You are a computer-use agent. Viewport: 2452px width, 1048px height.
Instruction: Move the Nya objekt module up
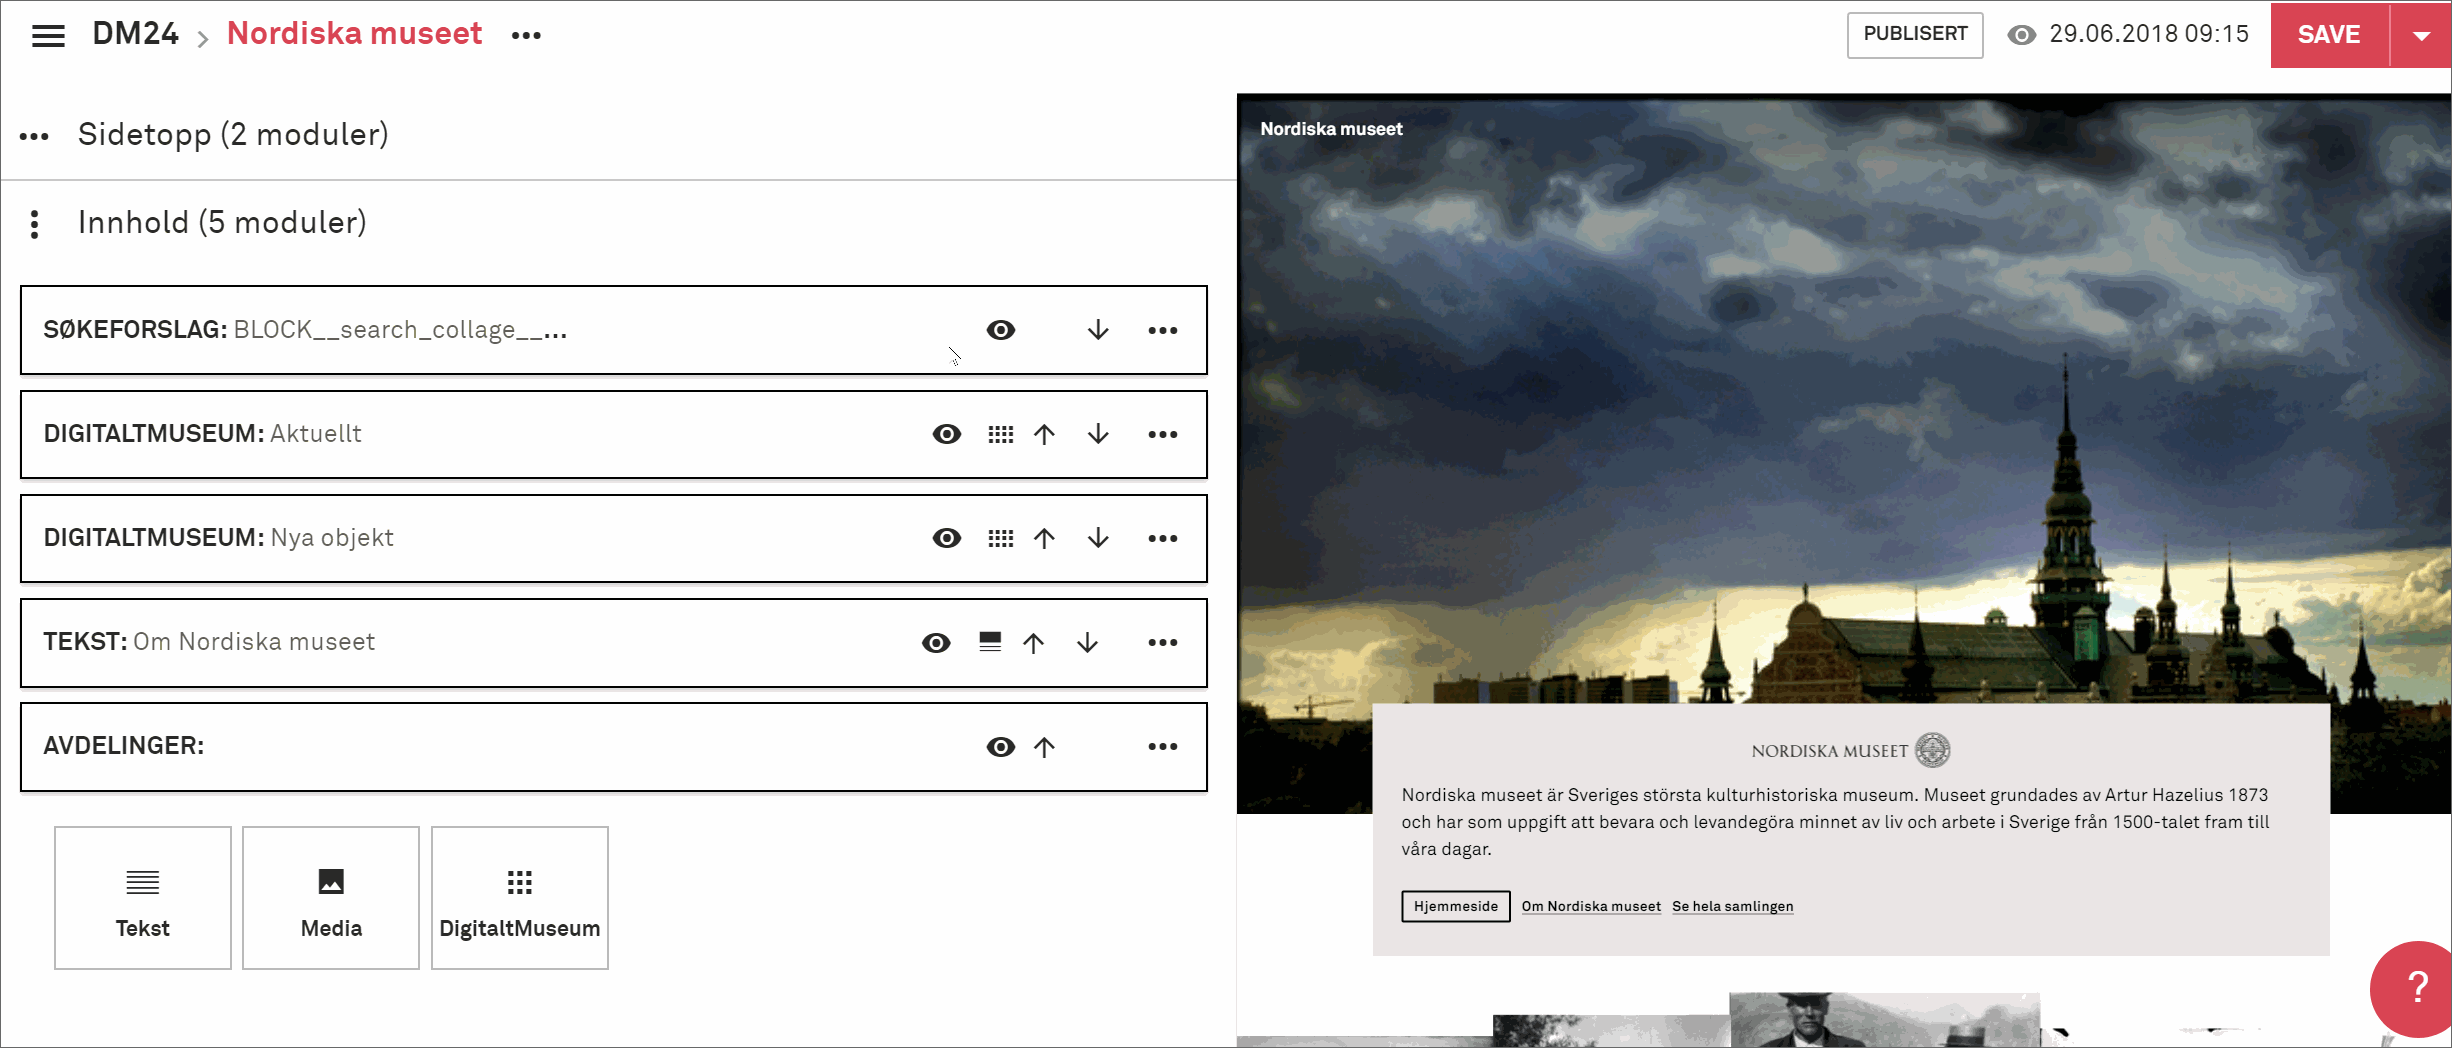(x=1044, y=538)
